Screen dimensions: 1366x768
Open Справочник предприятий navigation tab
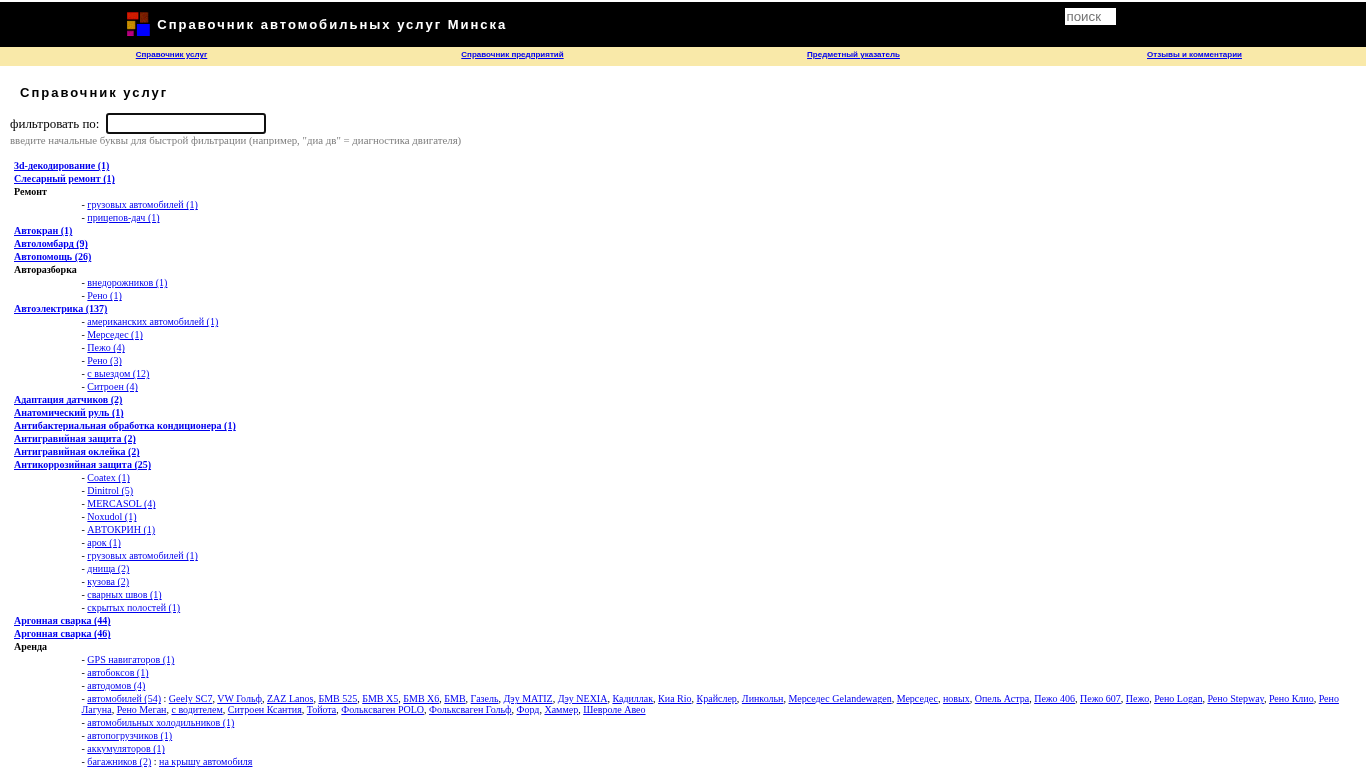pos(512,55)
